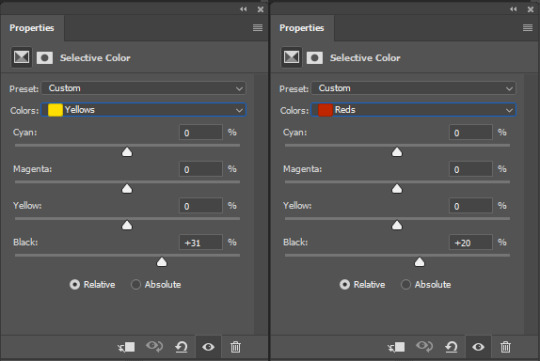Collapse Reds Properties panel with double arrows
Screen dimensions: 540x361
[513, 9]
